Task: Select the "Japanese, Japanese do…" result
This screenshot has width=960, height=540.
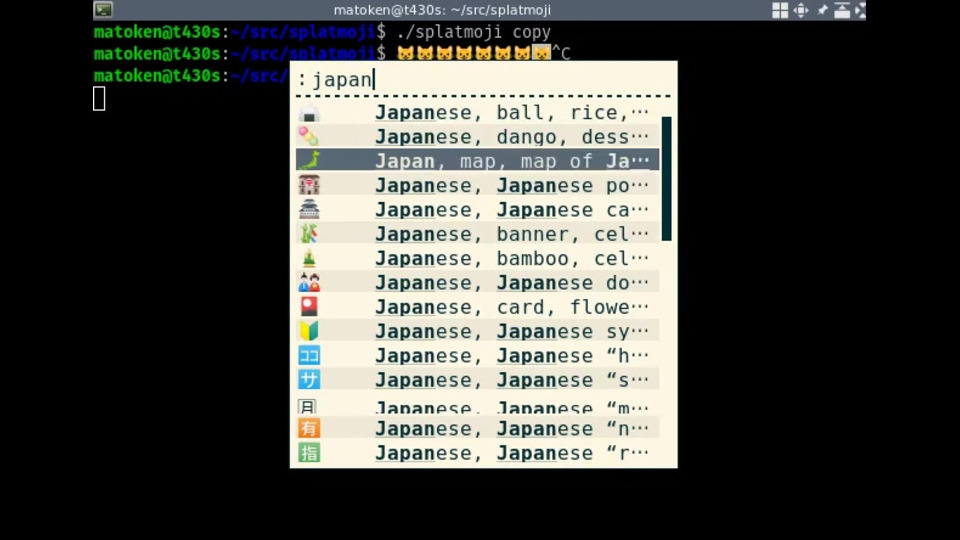Action: click(478, 282)
